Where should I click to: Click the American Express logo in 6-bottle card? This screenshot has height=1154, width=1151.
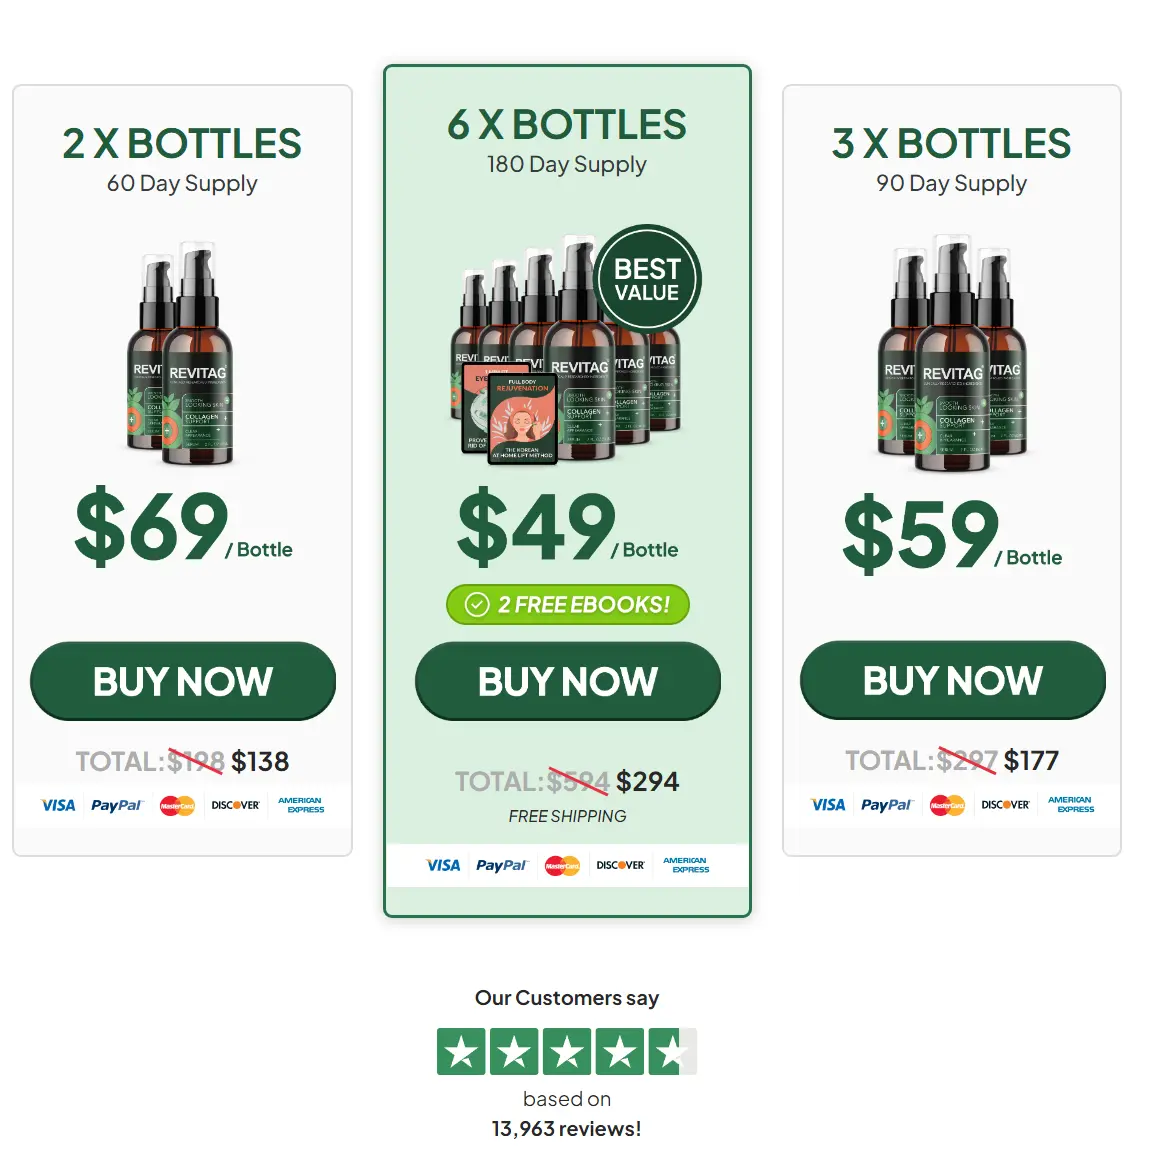point(686,865)
